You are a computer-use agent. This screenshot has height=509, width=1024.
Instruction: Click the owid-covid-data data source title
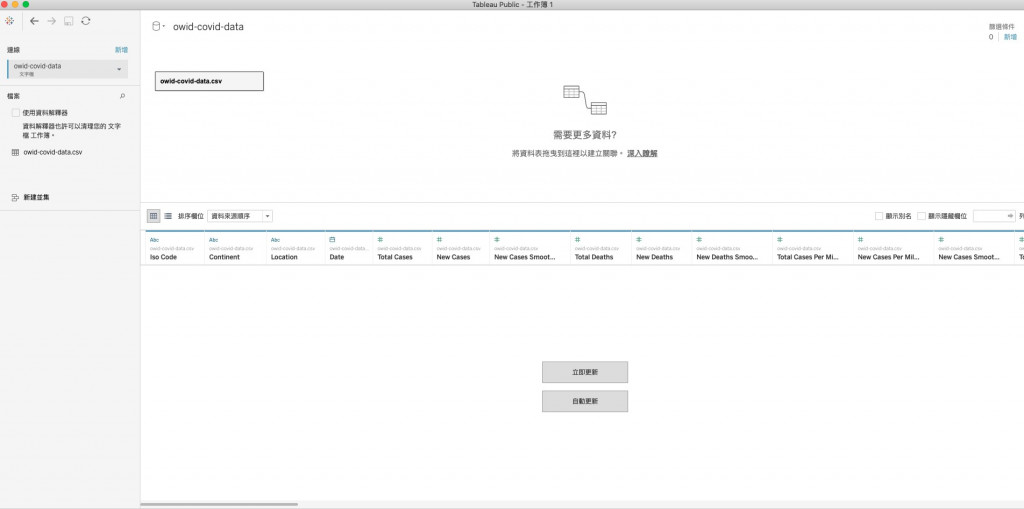point(208,27)
